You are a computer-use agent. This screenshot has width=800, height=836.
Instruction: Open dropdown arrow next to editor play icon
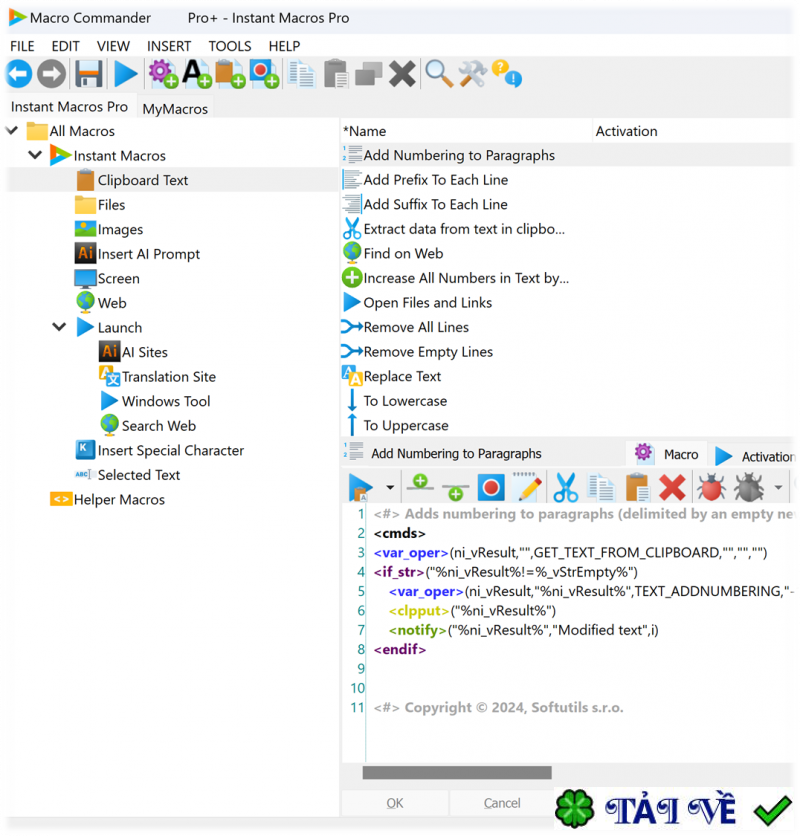tap(390, 487)
